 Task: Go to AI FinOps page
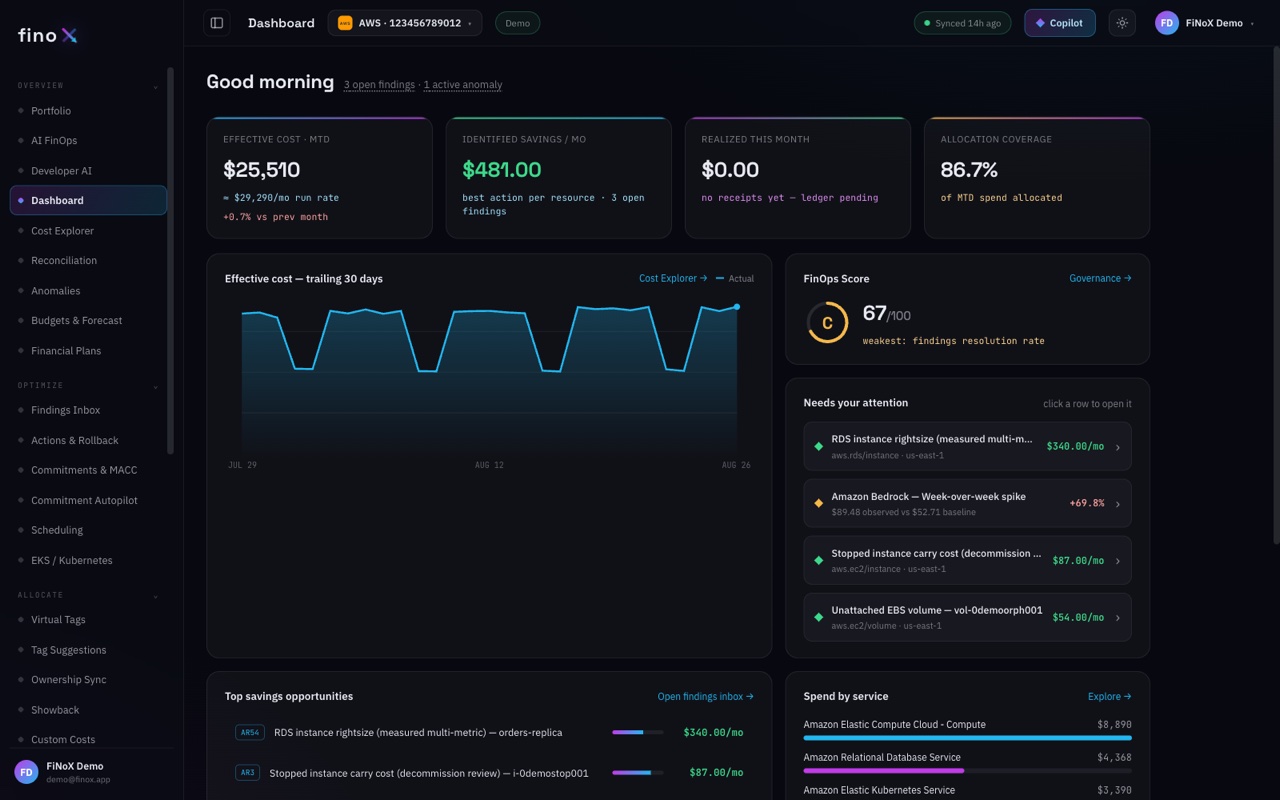pos(88,141)
